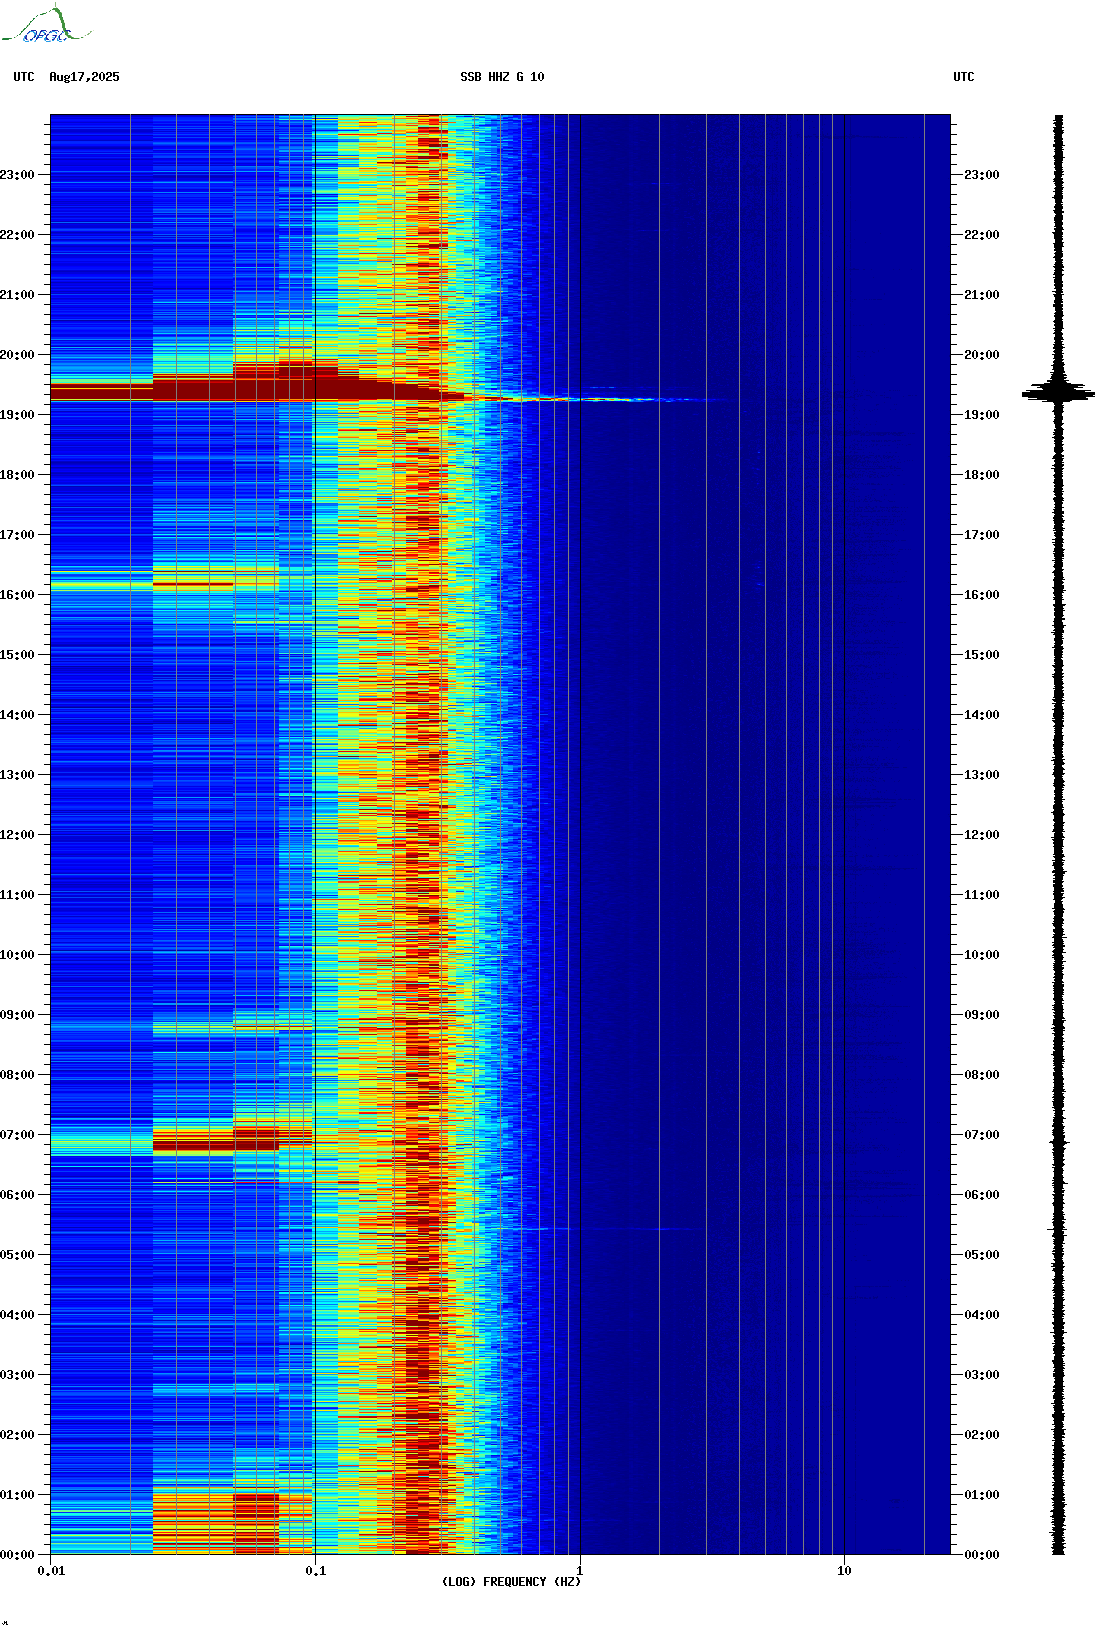This screenshot has height=1634, width=1102.
Task: Click the left axis '23:00' time label
Action: click(17, 175)
